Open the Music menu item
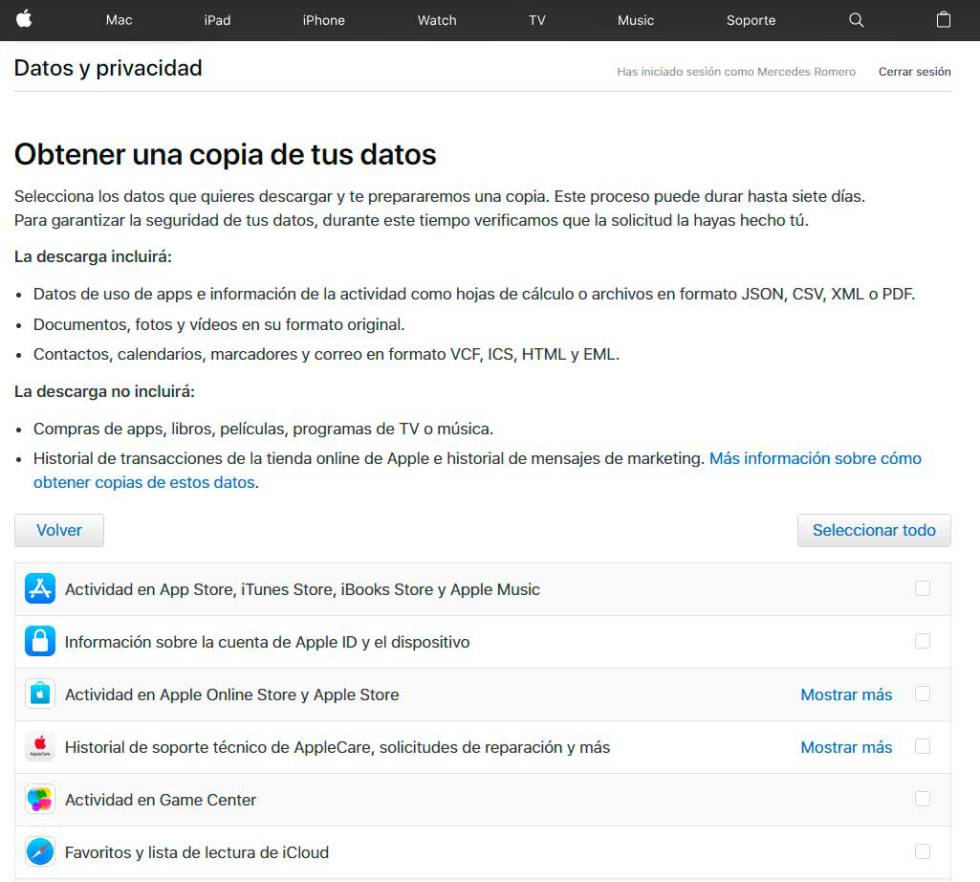Viewport: 980px width, 882px height. pyautogui.click(x=636, y=20)
